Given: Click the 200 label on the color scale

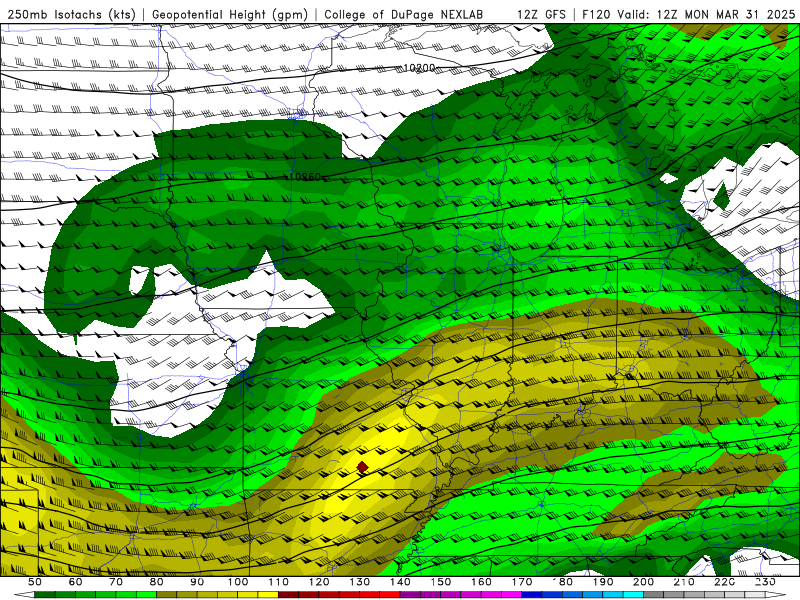Looking at the screenshot, I should (643, 582).
